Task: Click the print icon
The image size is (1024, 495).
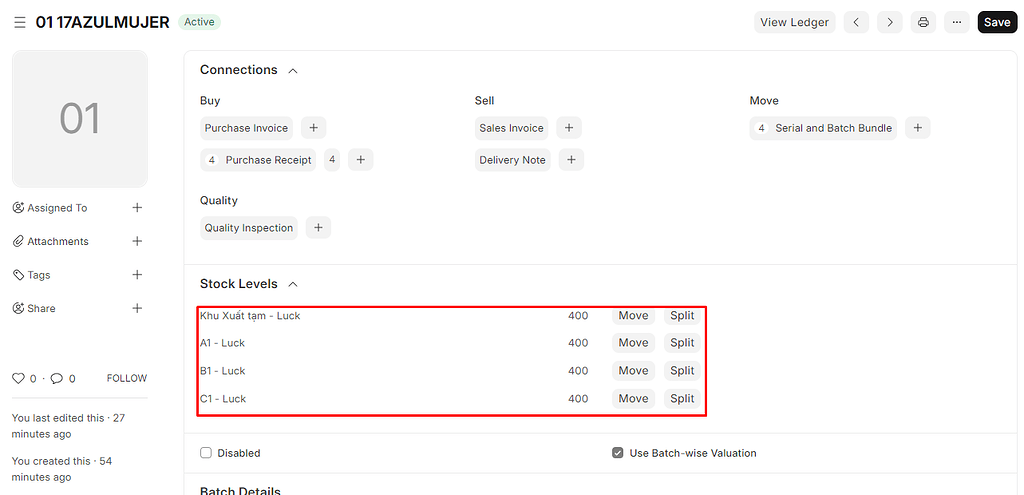Action: coord(923,22)
